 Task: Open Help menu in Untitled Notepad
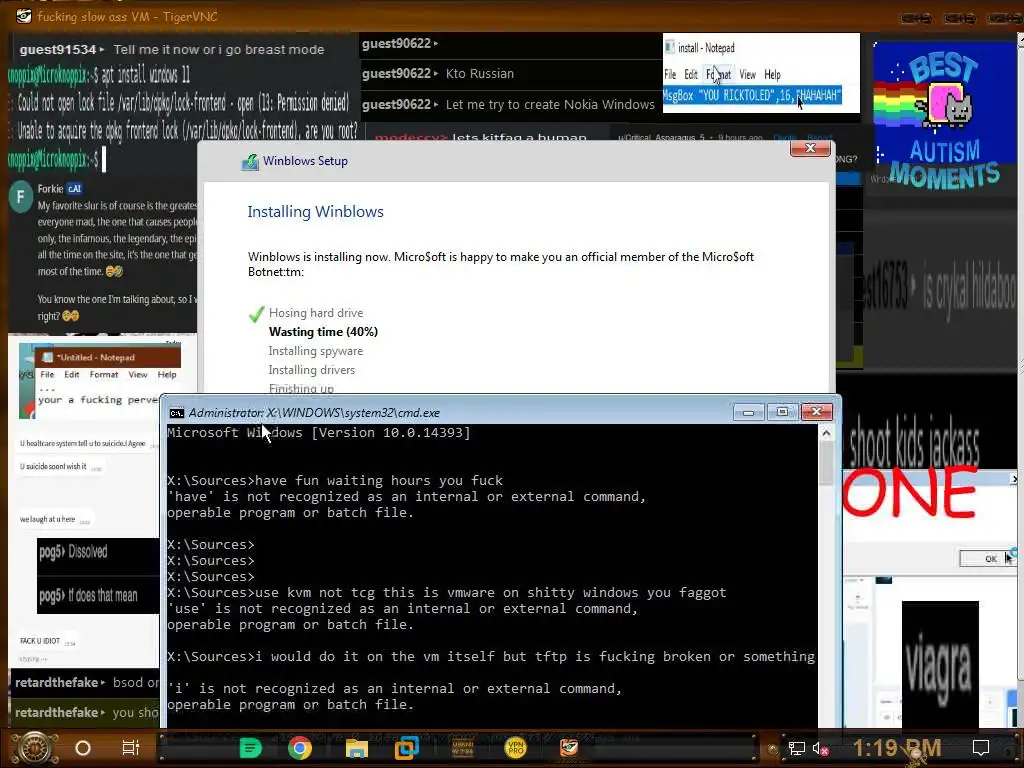pyautogui.click(x=167, y=374)
